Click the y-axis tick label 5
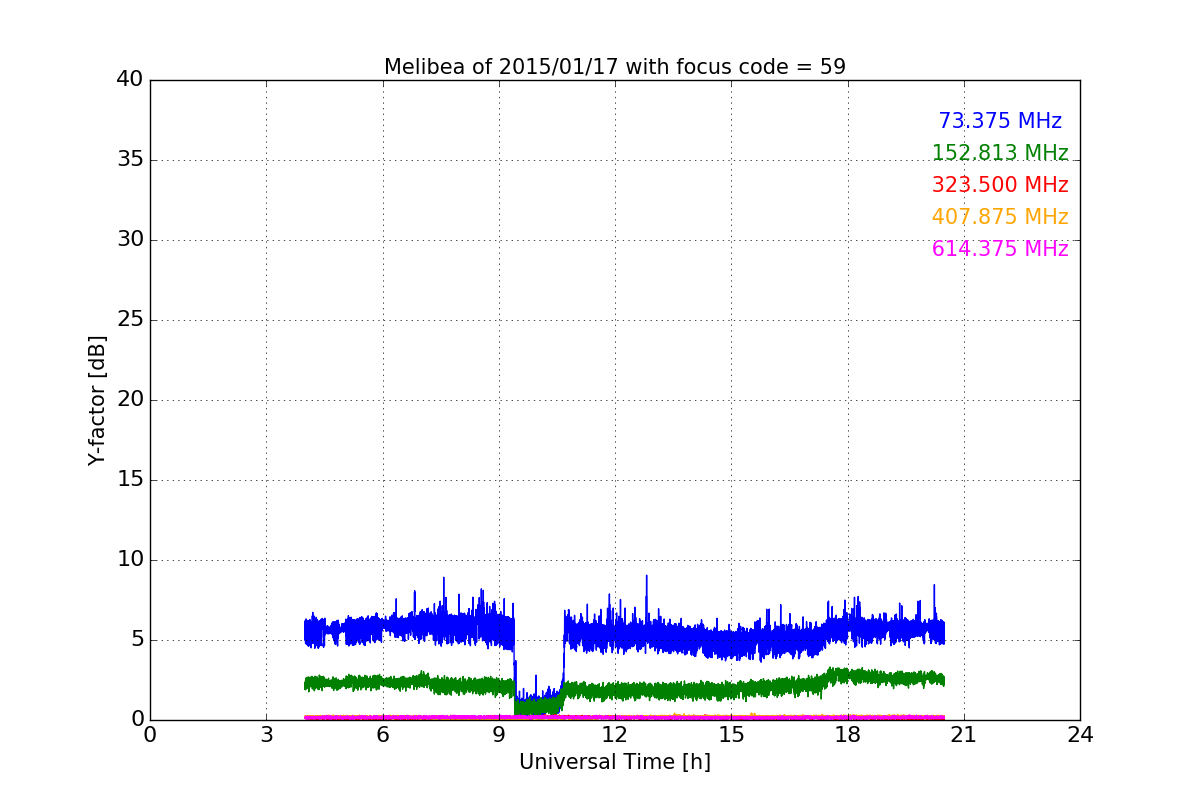1200x800 pixels. pyautogui.click(x=137, y=640)
